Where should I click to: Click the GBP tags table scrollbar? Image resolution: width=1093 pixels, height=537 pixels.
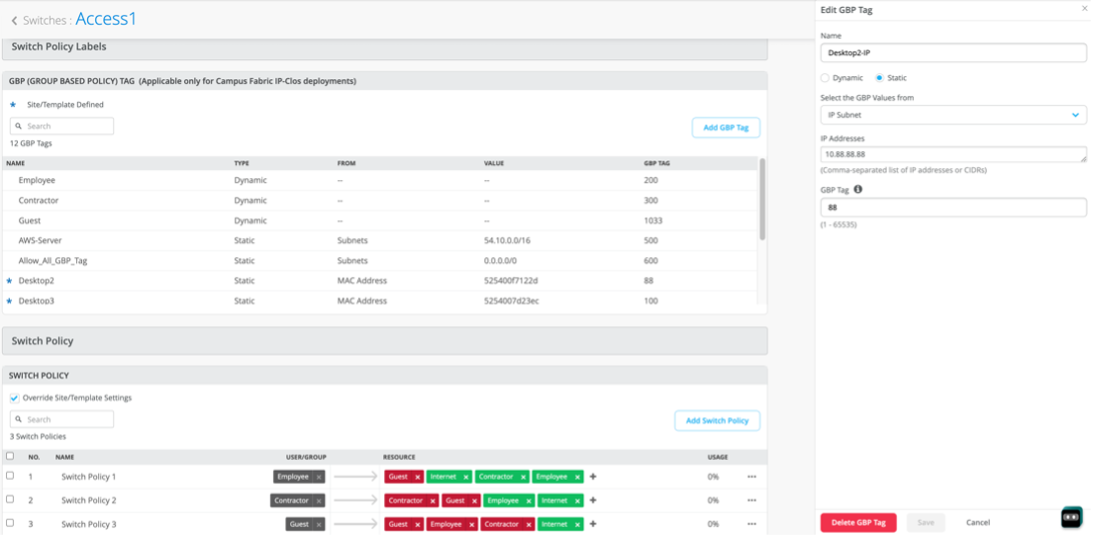click(x=763, y=200)
